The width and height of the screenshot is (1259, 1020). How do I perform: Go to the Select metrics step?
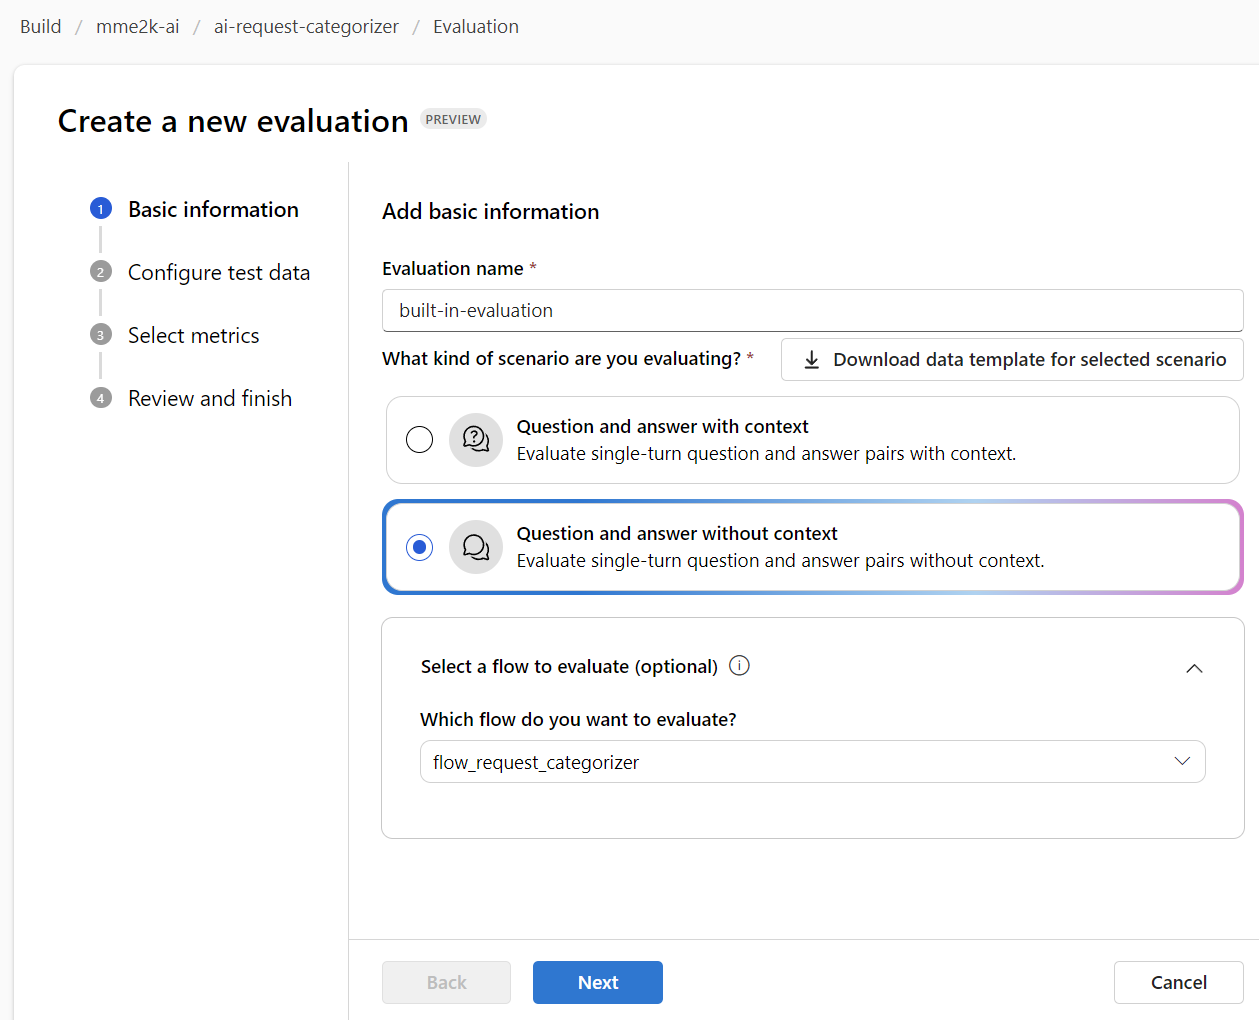(x=194, y=336)
